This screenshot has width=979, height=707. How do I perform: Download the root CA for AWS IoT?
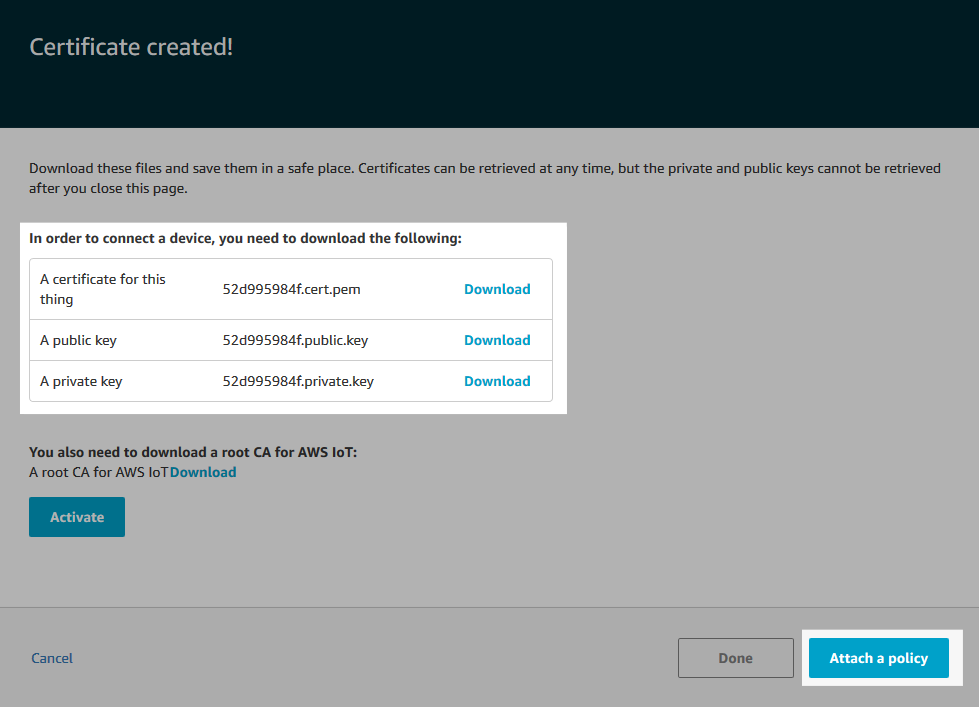pos(203,471)
